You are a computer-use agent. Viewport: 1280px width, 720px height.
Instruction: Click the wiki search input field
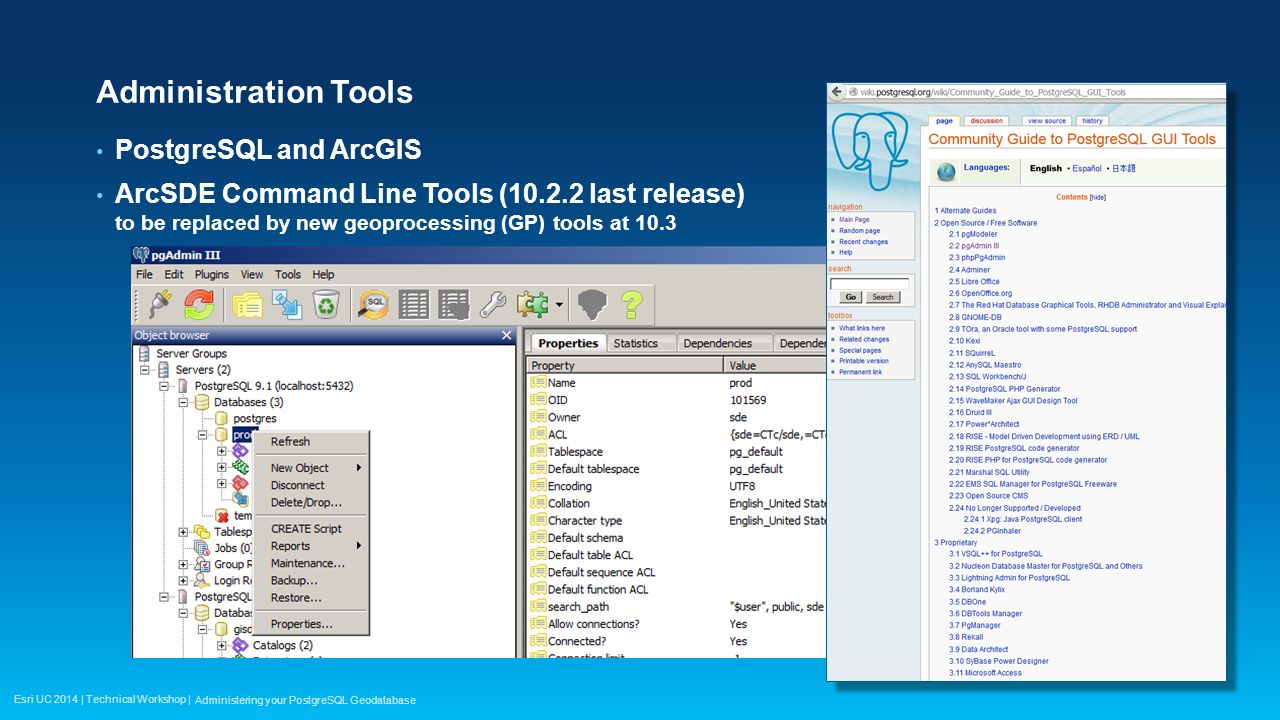[869, 283]
